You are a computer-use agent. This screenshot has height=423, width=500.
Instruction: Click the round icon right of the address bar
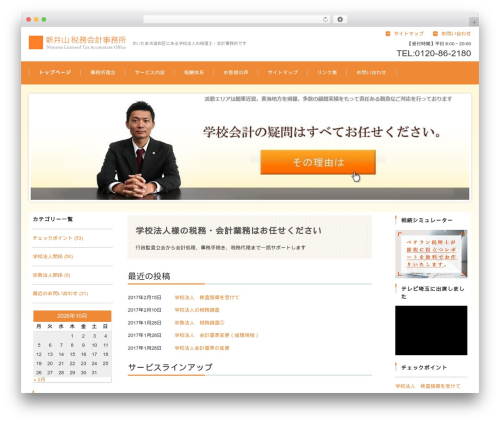pos(340,19)
